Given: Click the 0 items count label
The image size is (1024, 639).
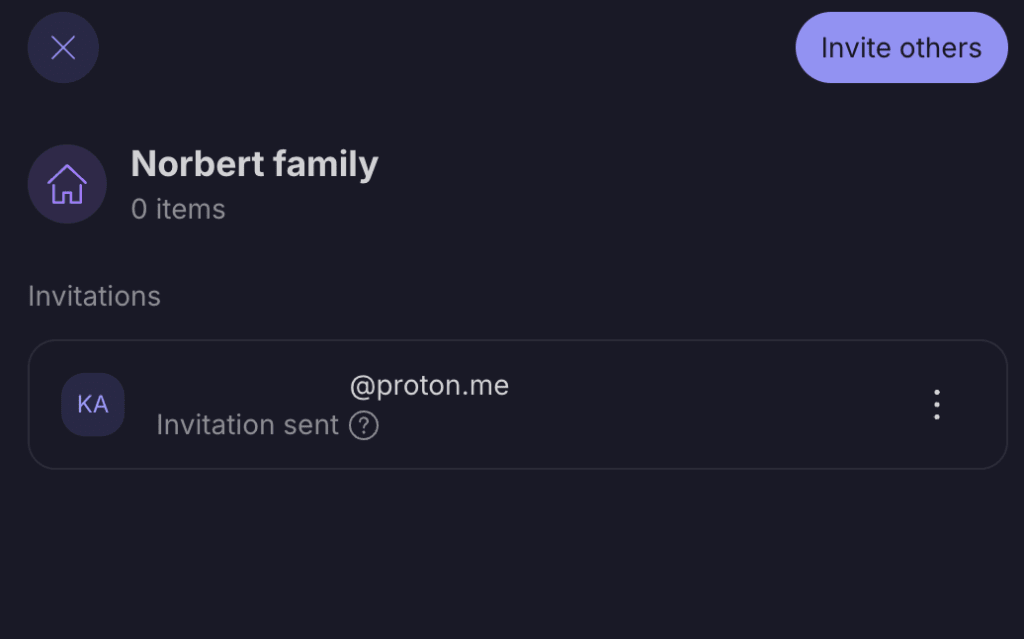Looking at the screenshot, I should (x=178, y=209).
